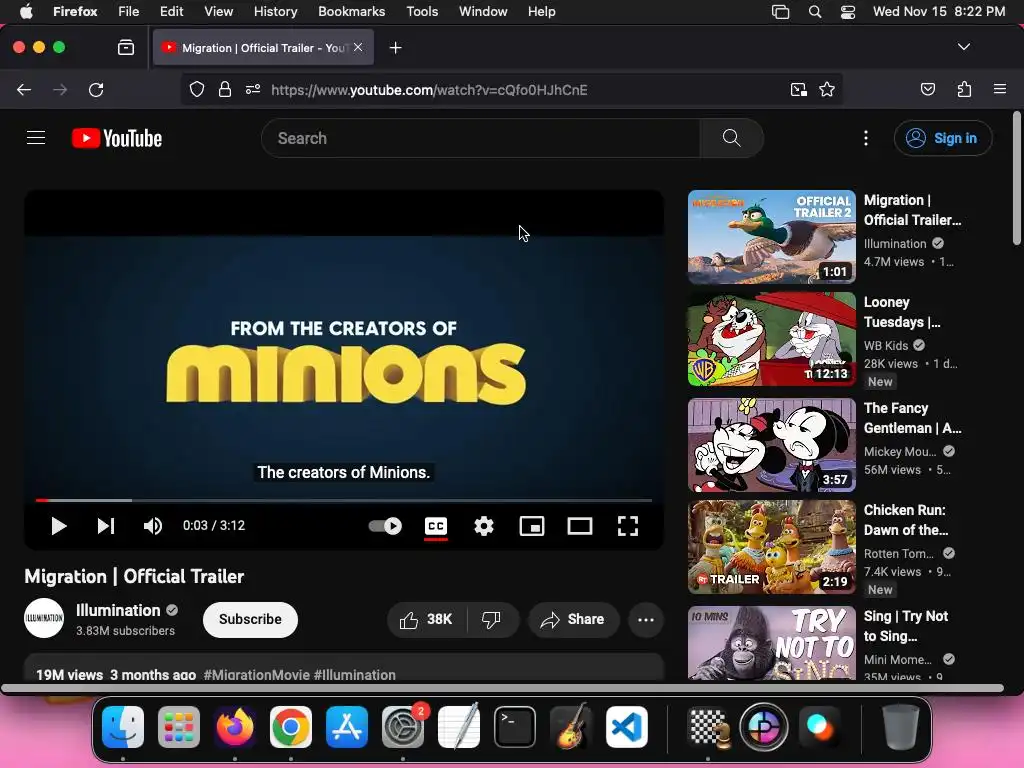Open Migration Official Trailer 2 thumbnail
The width and height of the screenshot is (1024, 768).
tap(771, 236)
